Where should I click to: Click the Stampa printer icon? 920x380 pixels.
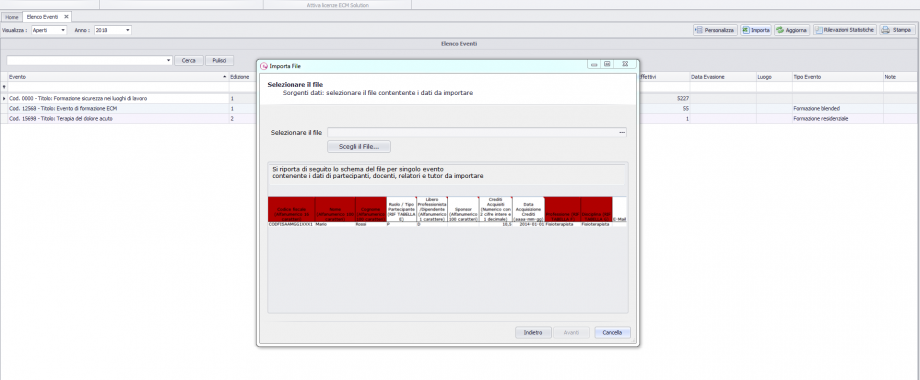(x=885, y=30)
